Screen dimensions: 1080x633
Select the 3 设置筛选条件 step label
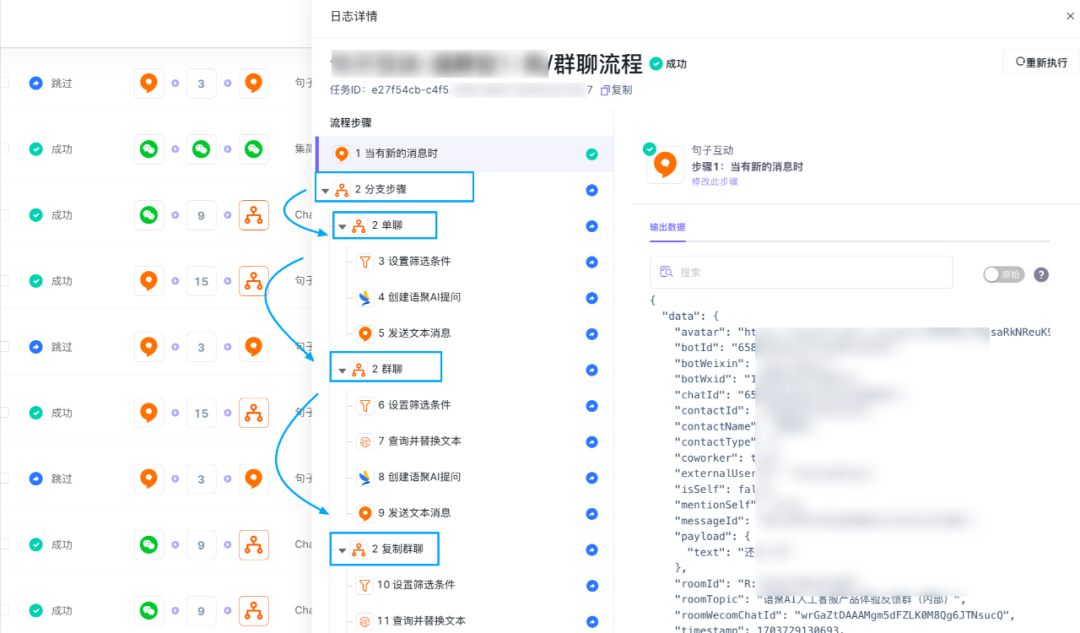click(x=415, y=262)
